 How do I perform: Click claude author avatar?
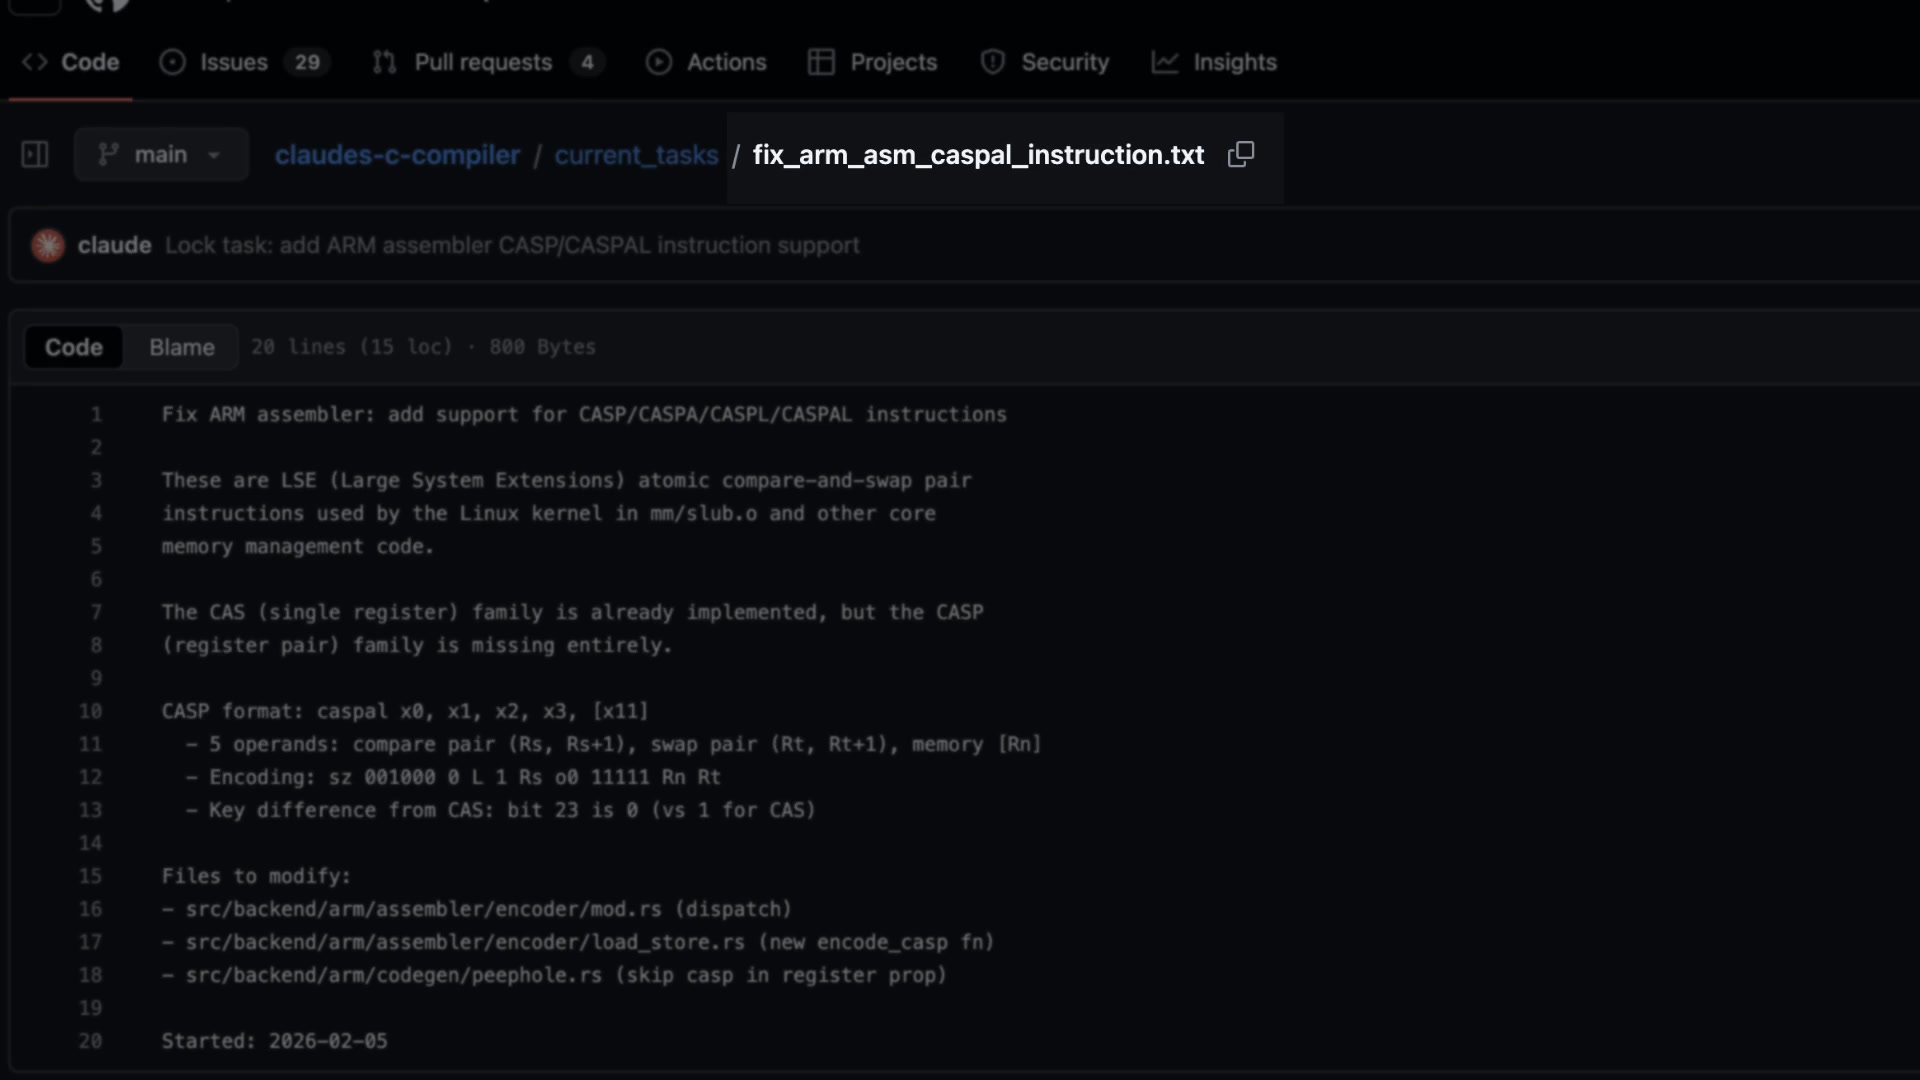48,245
